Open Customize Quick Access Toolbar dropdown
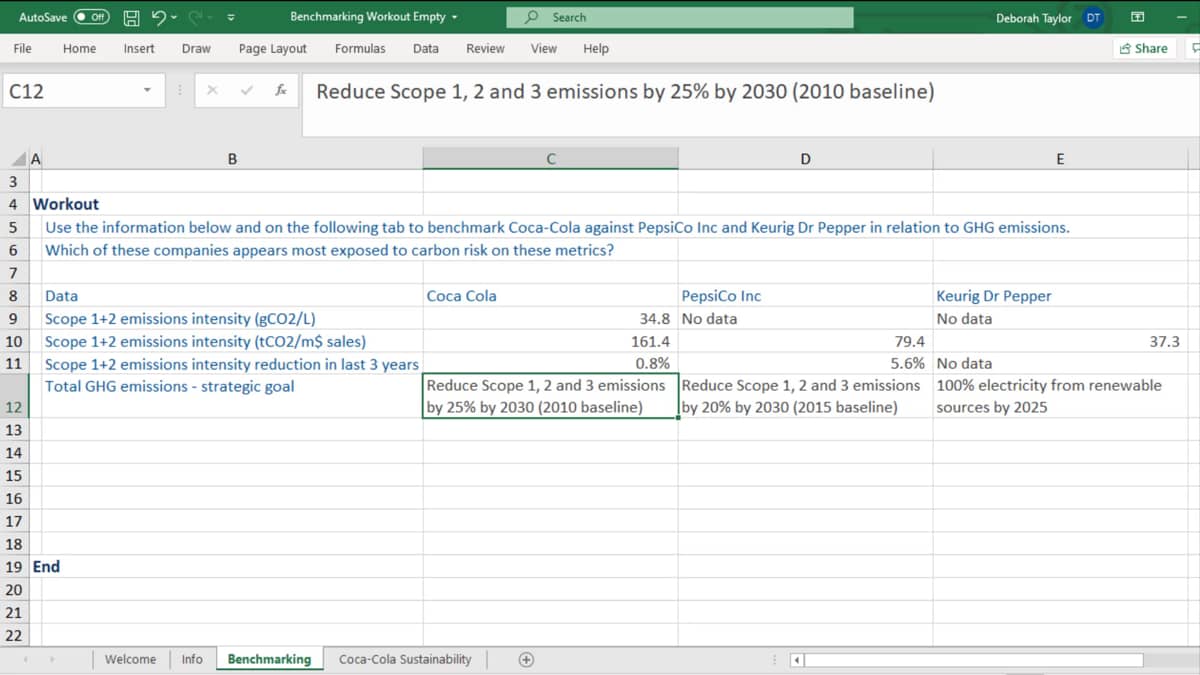This screenshot has height=675, width=1200. (231, 17)
